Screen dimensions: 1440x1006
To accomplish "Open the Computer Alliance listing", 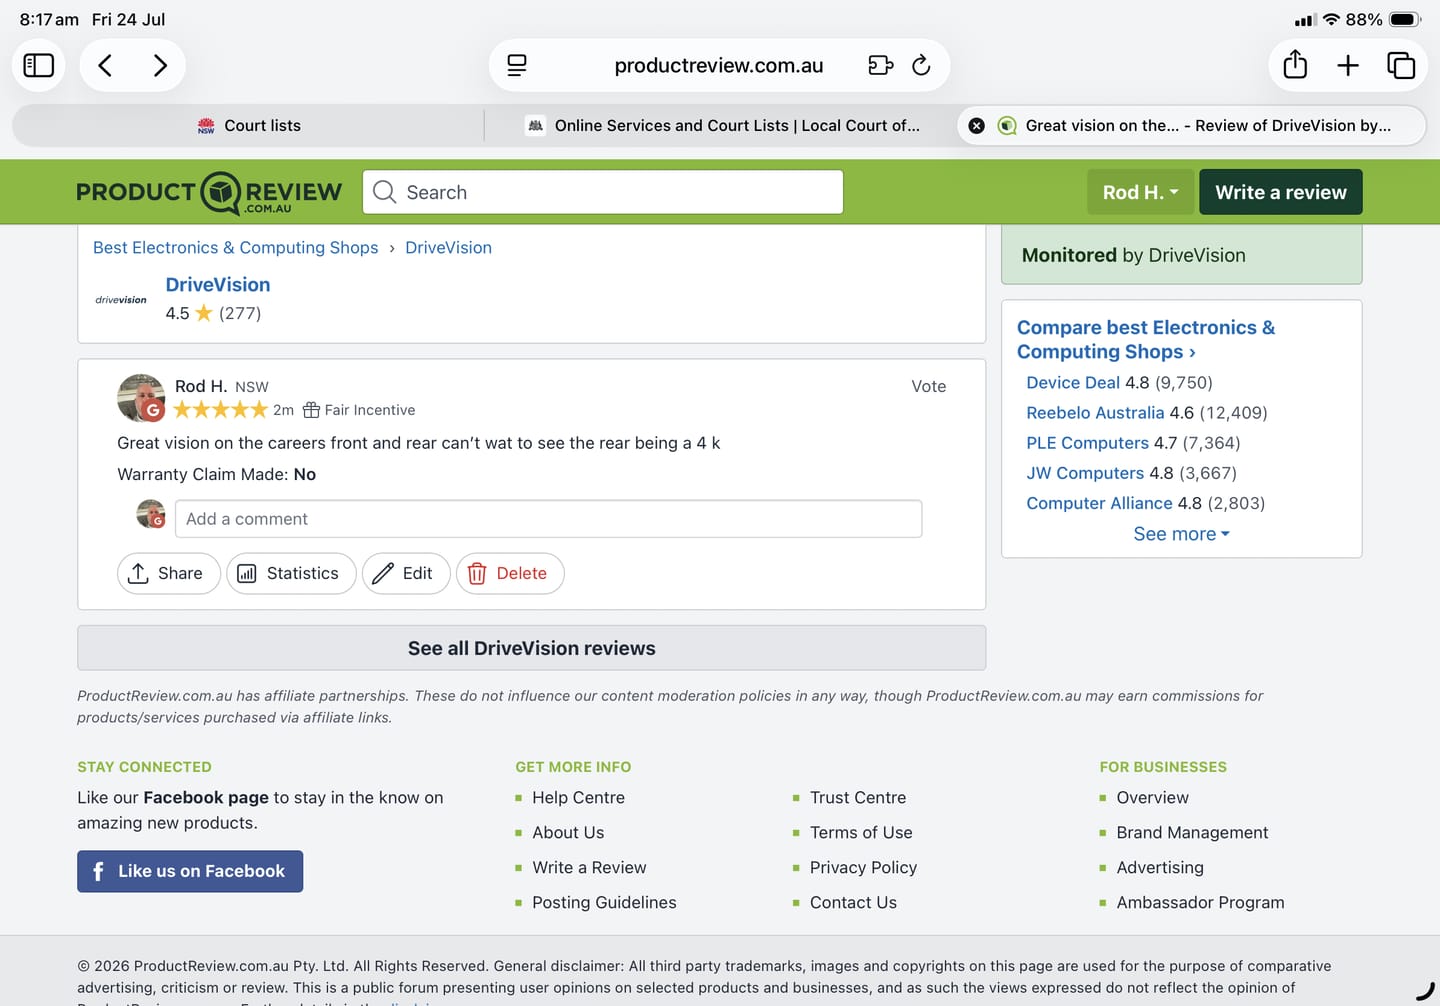I will coord(1099,503).
